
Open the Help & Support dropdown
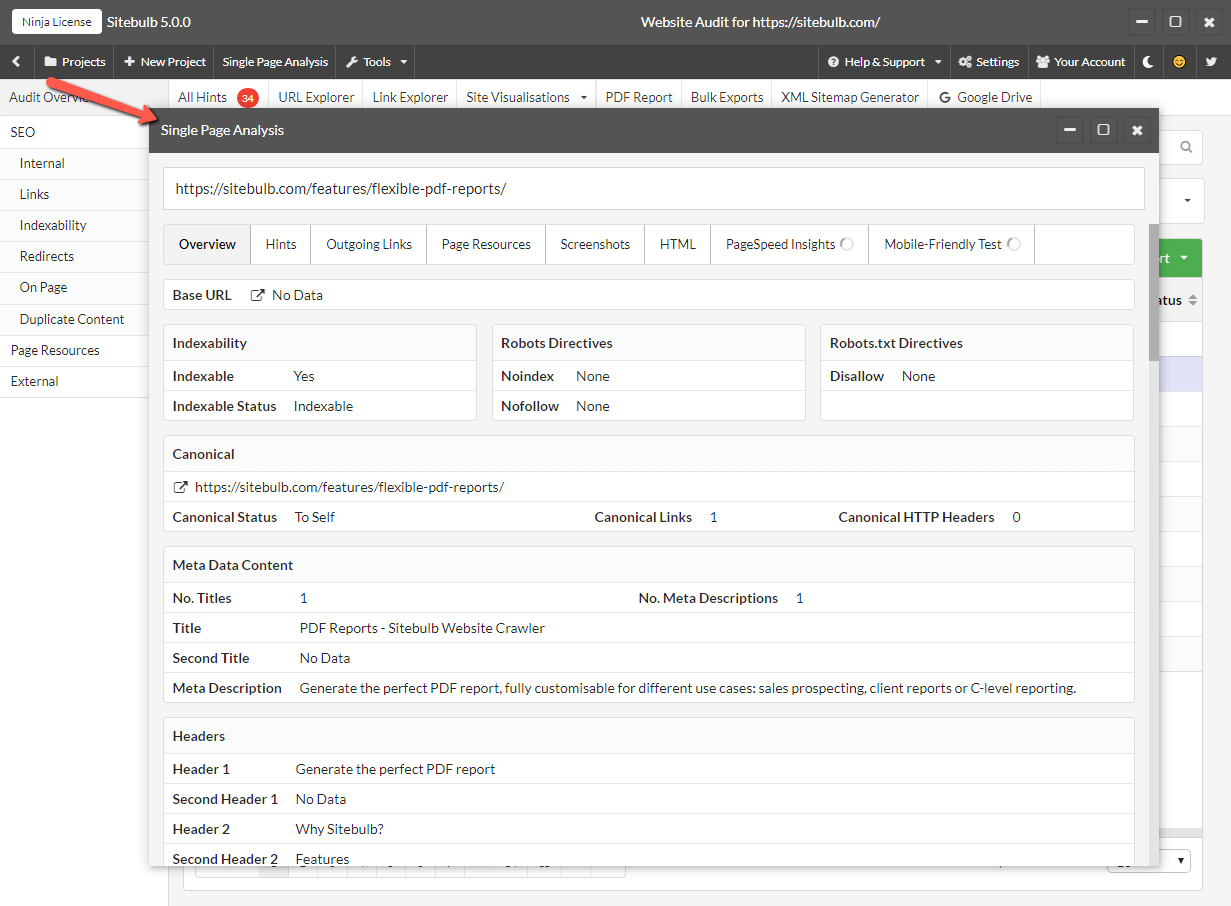coord(884,62)
